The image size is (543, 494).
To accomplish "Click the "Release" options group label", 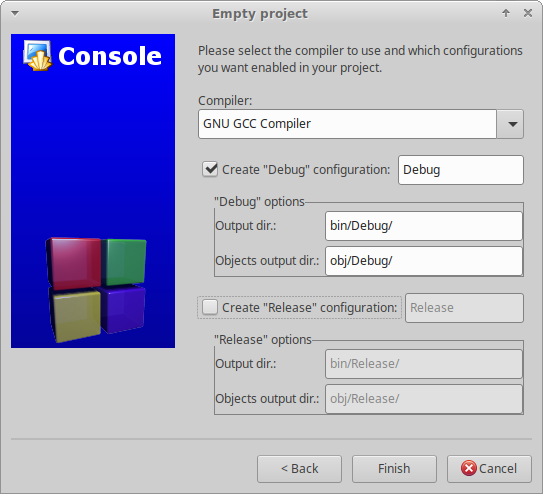I will point(263,340).
